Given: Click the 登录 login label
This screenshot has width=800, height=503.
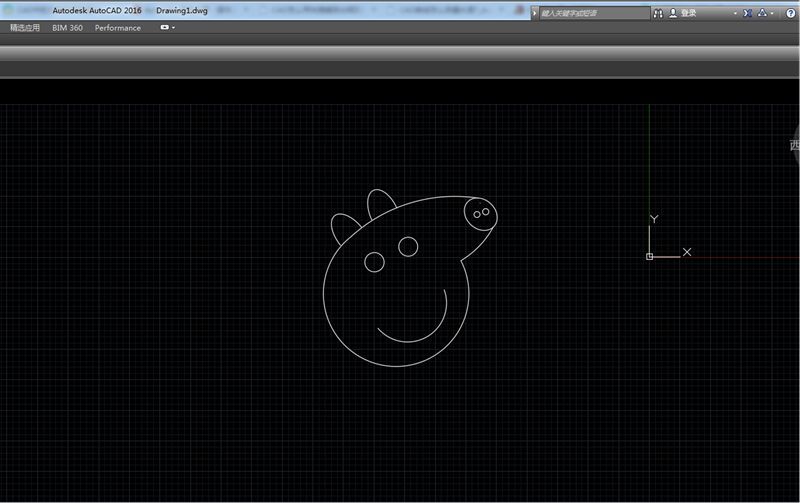Looking at the screenshot, I should click(688, 13).
